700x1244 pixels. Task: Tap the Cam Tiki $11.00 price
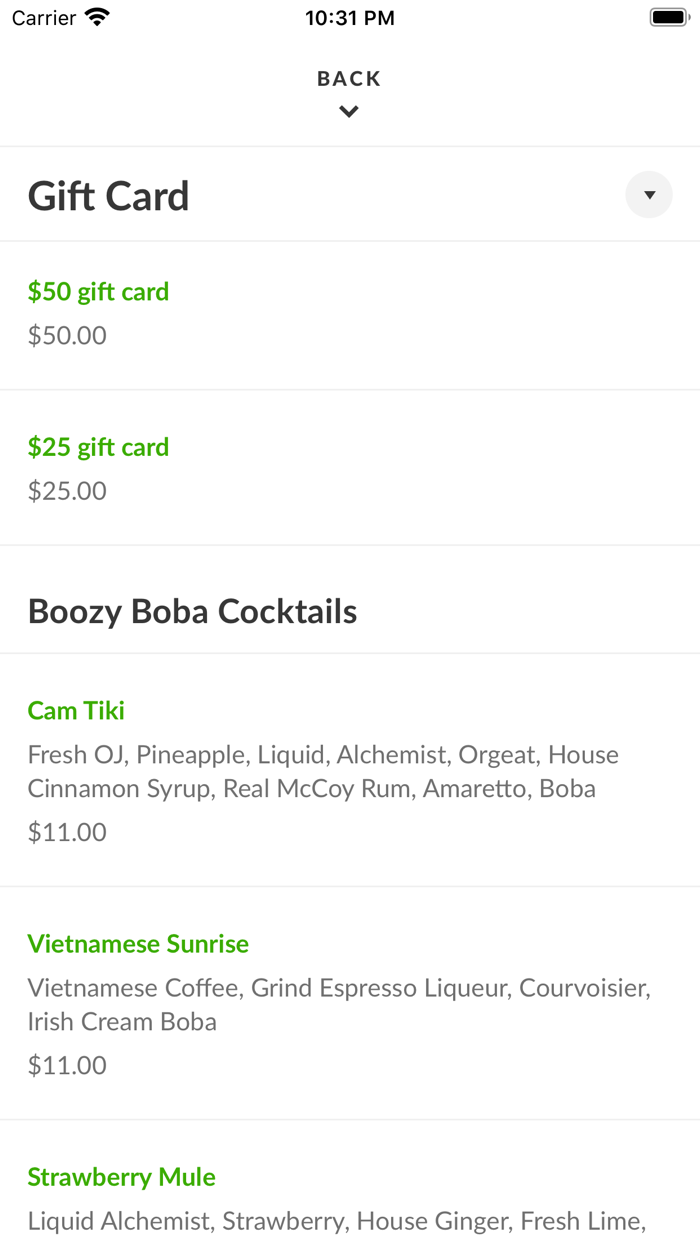point(67,832)
